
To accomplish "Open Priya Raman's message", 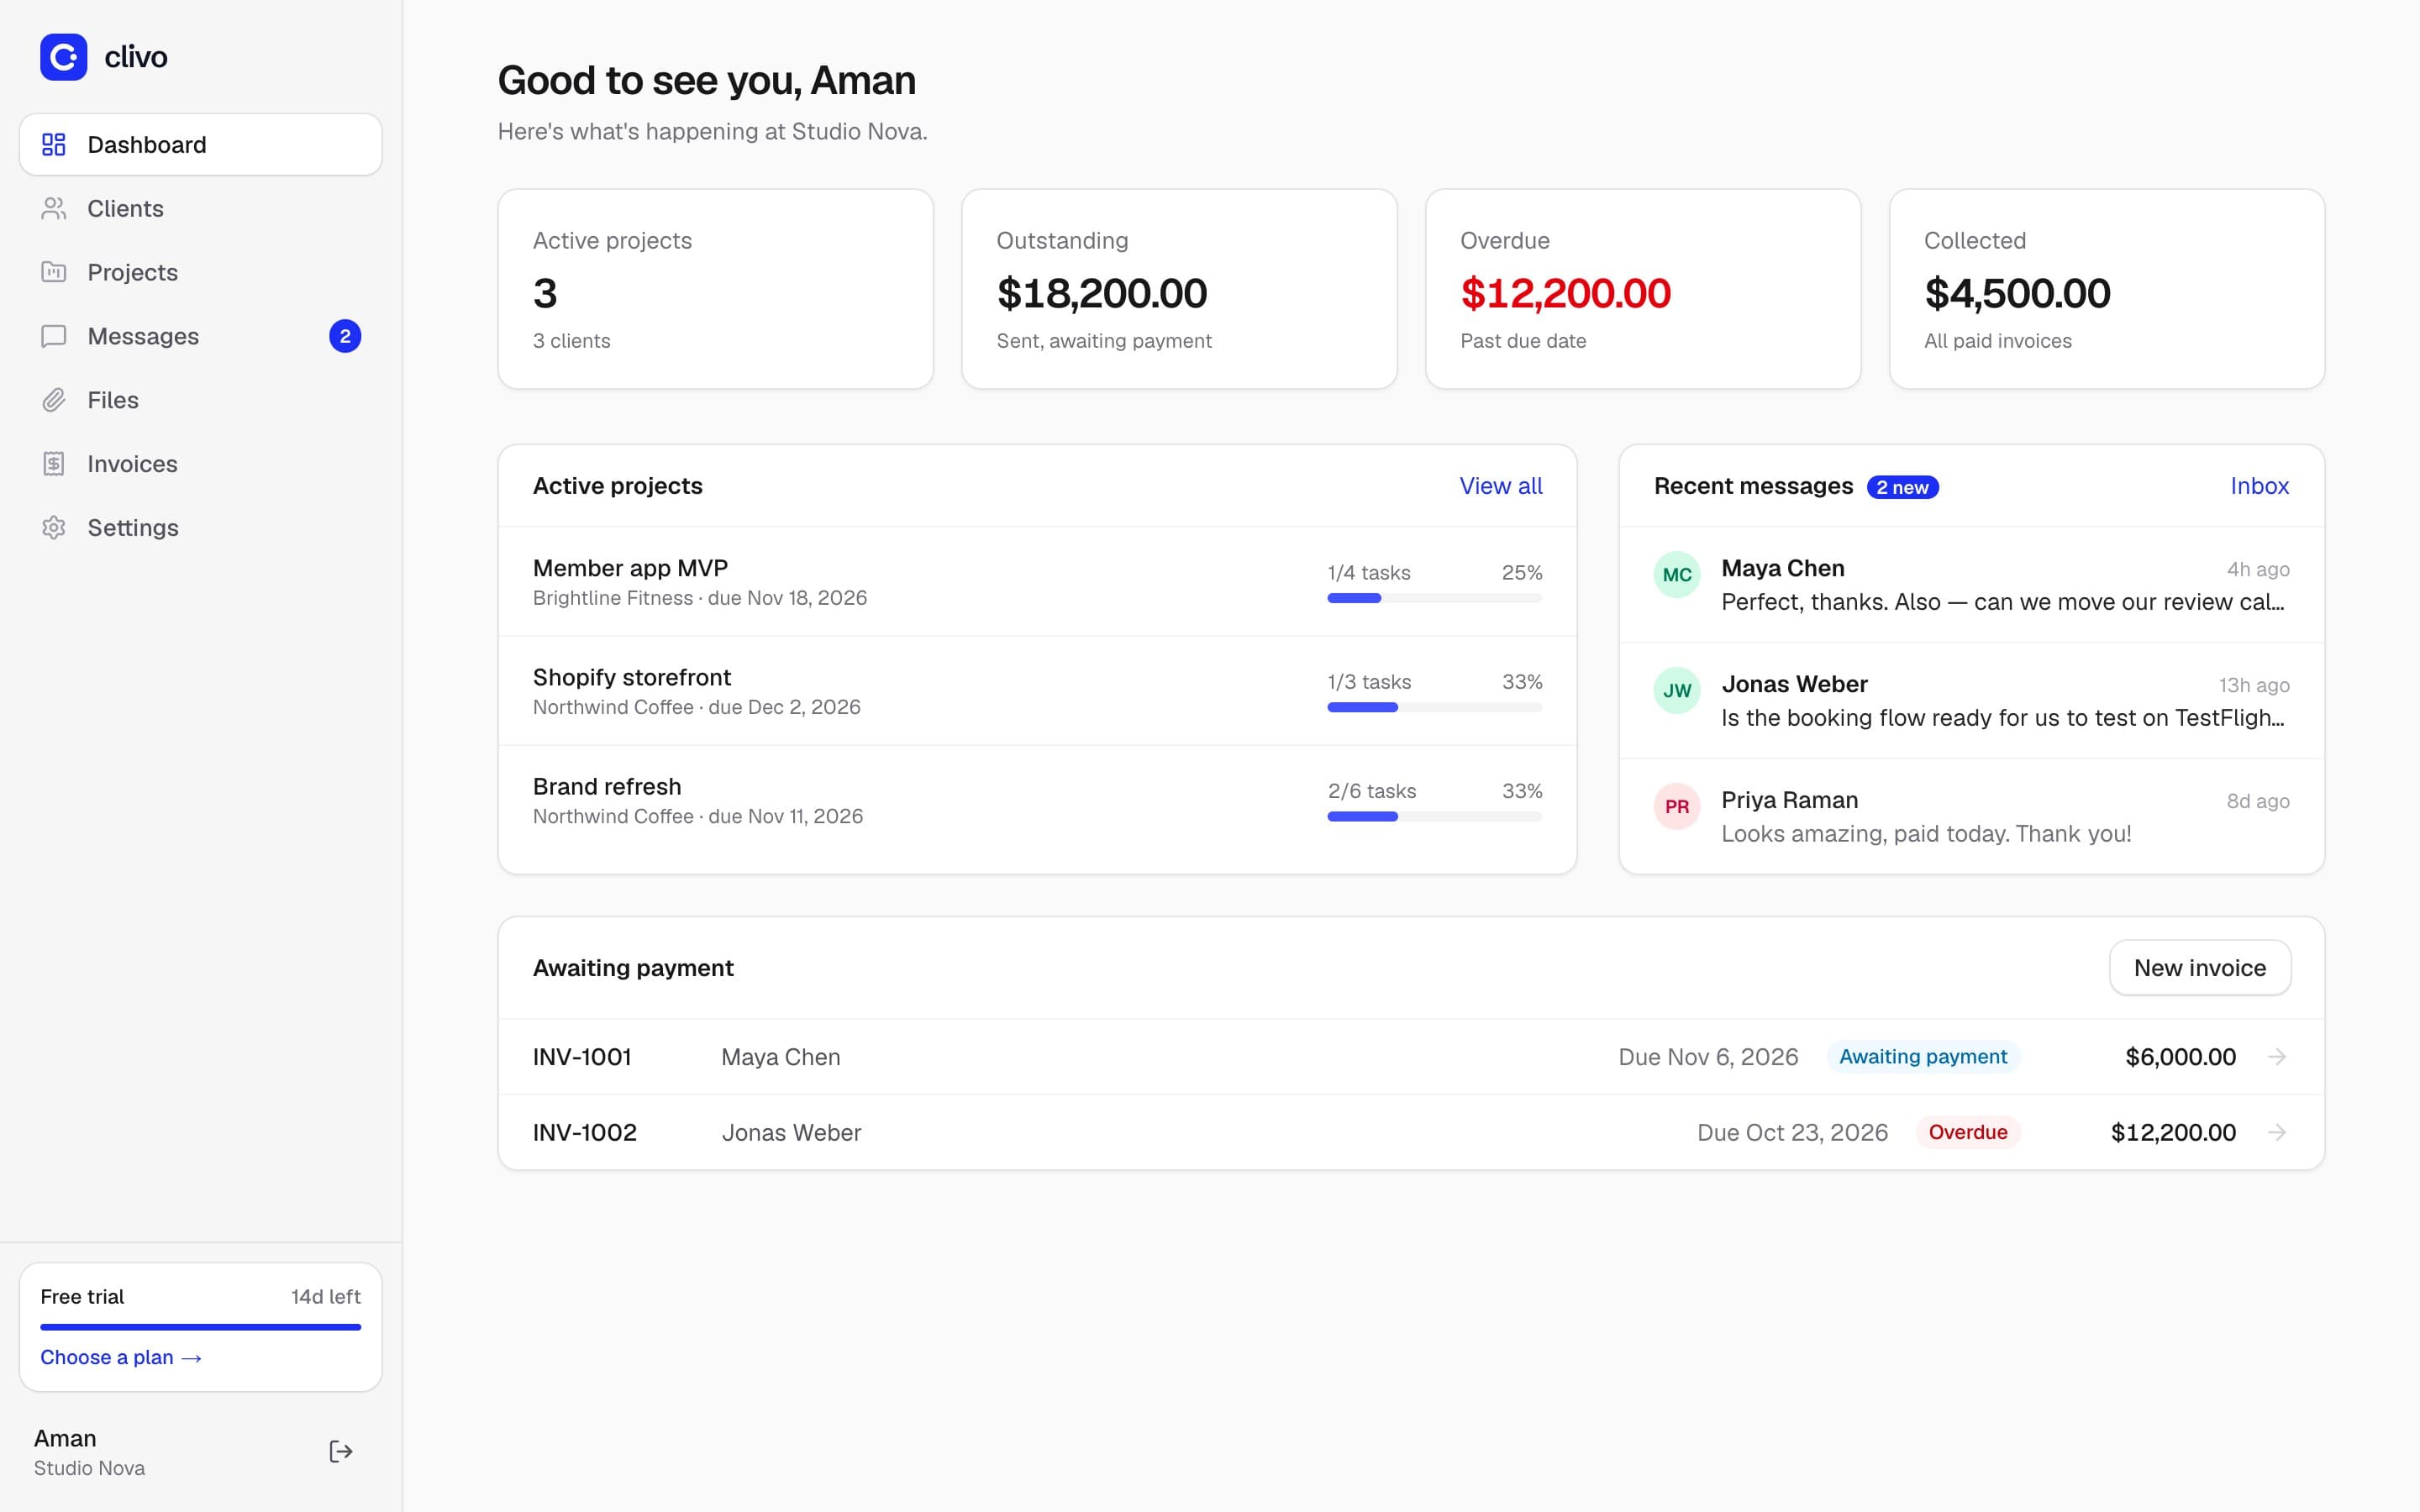I will coord(1972,816).
